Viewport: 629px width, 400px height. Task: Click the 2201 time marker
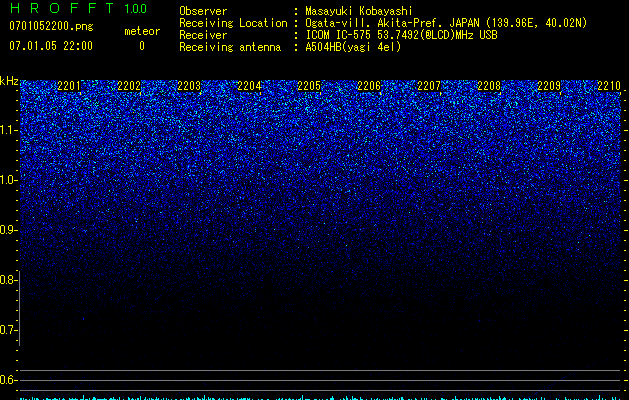tap(69, 86)
